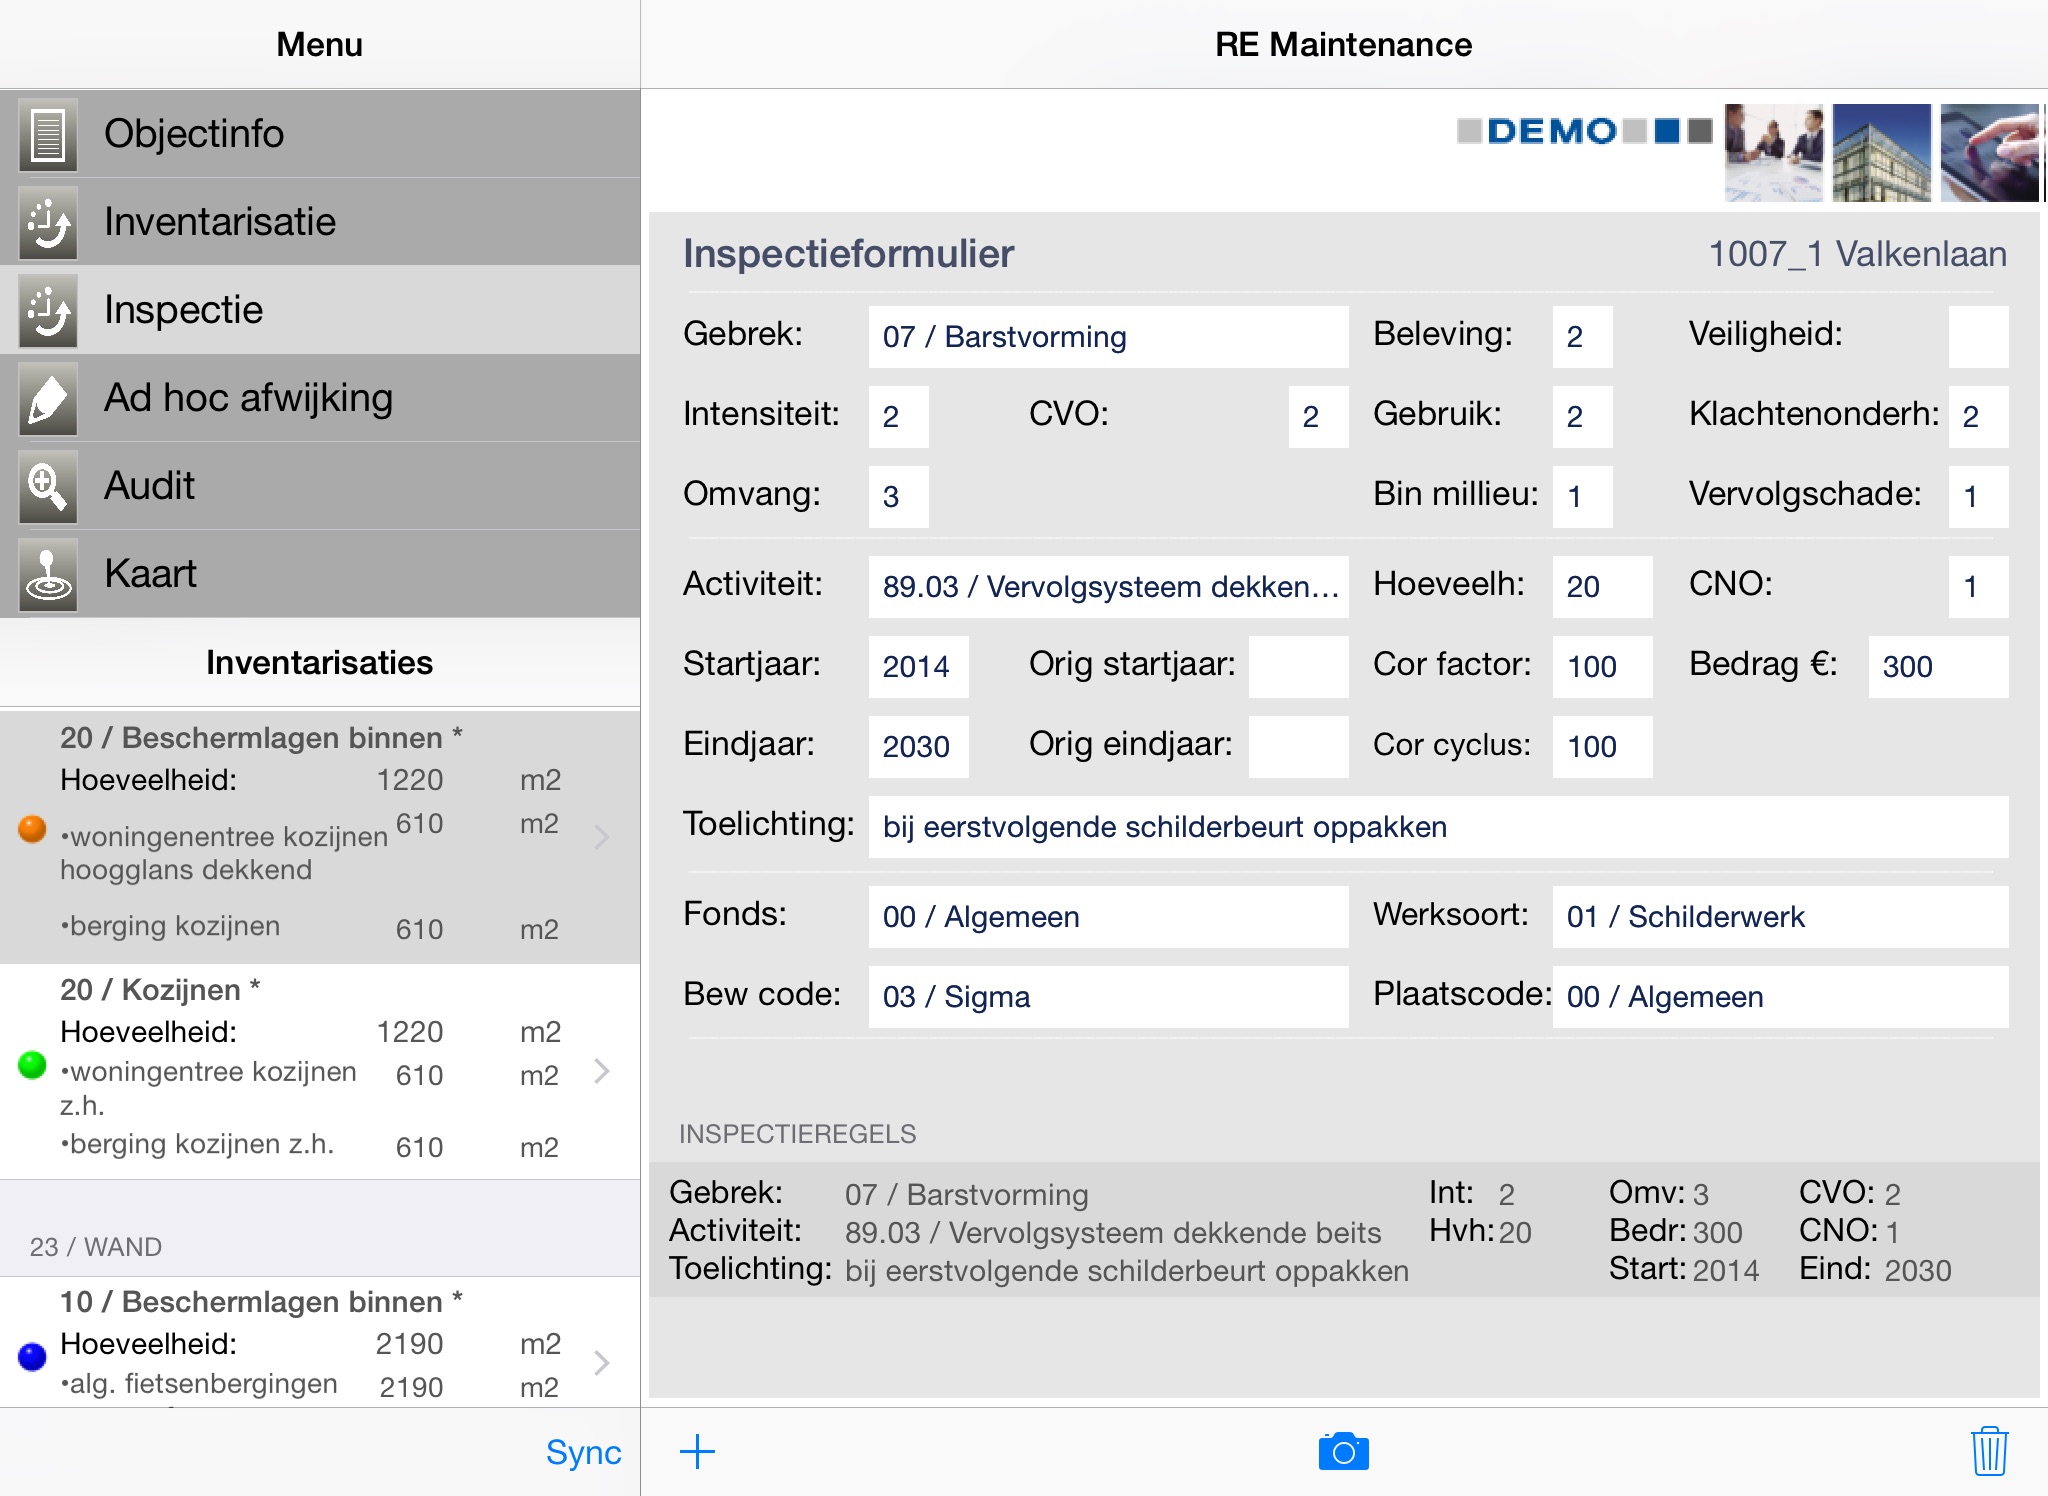This screenshot has height=1496, width=2048.
Task: Tap the Inventarisaties list heading
Action: [x=320, y=663]
